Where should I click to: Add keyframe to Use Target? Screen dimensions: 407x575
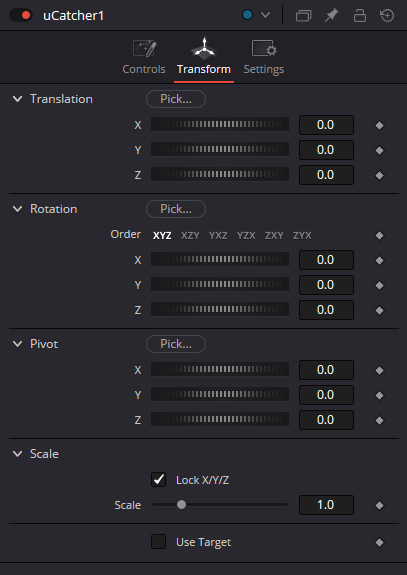tap(380, 542)
